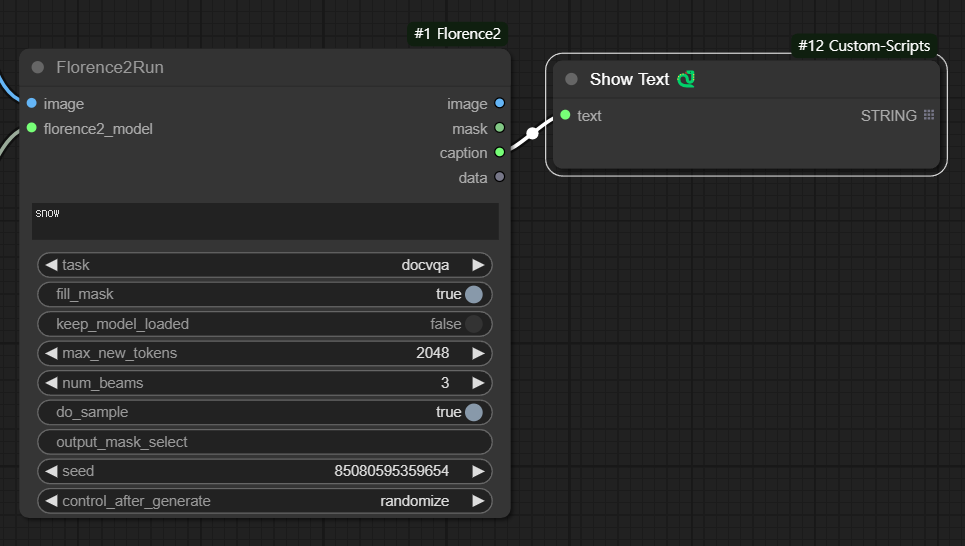
Task: Click the data output connector
Action: coord(500,177)
